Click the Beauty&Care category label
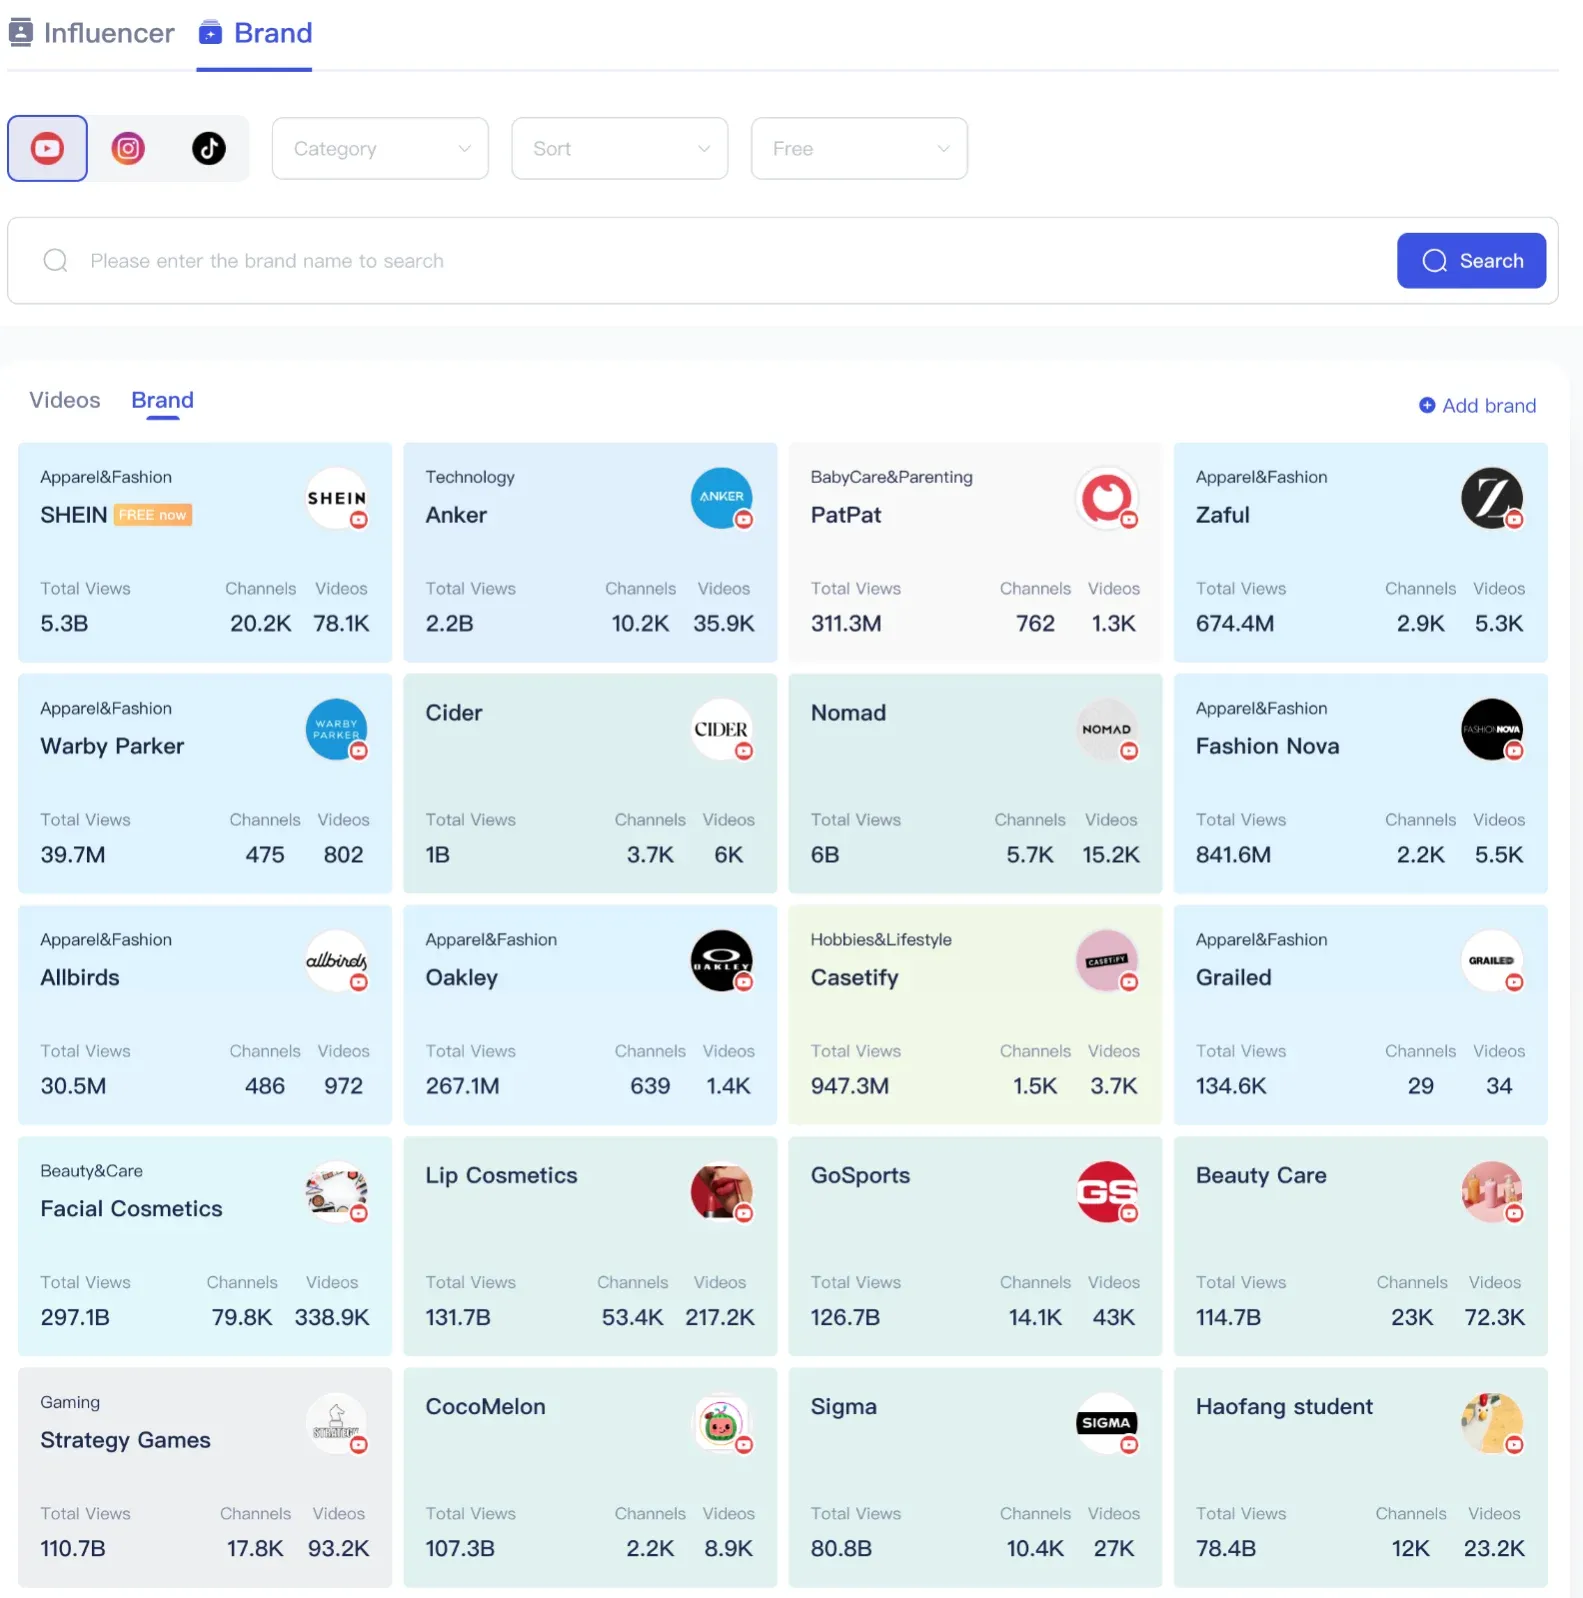 click(91, 1171)
